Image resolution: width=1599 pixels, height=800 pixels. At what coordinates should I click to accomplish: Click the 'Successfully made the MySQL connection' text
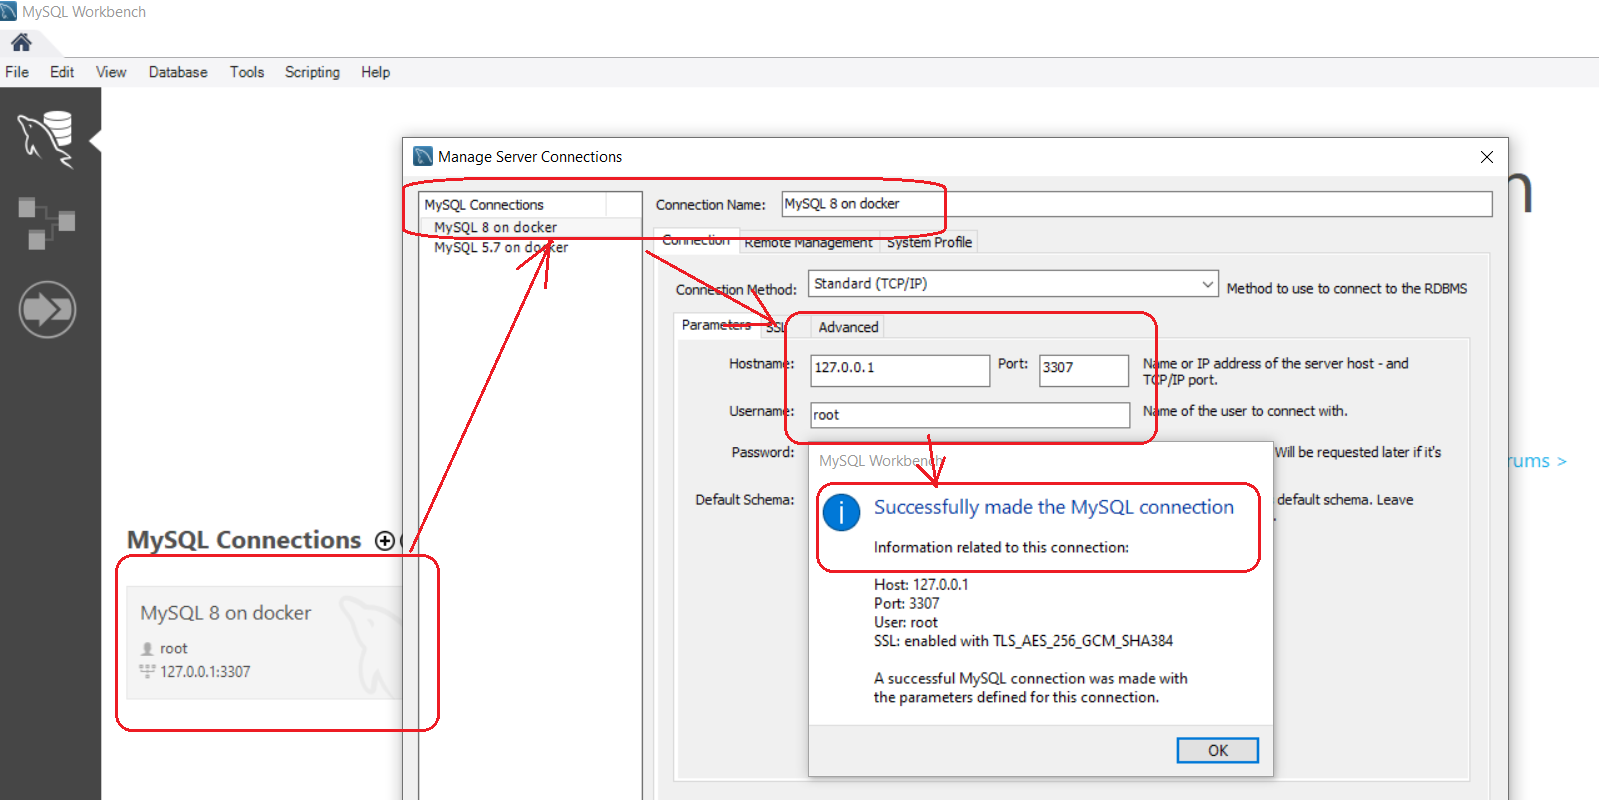(1054, 507)
